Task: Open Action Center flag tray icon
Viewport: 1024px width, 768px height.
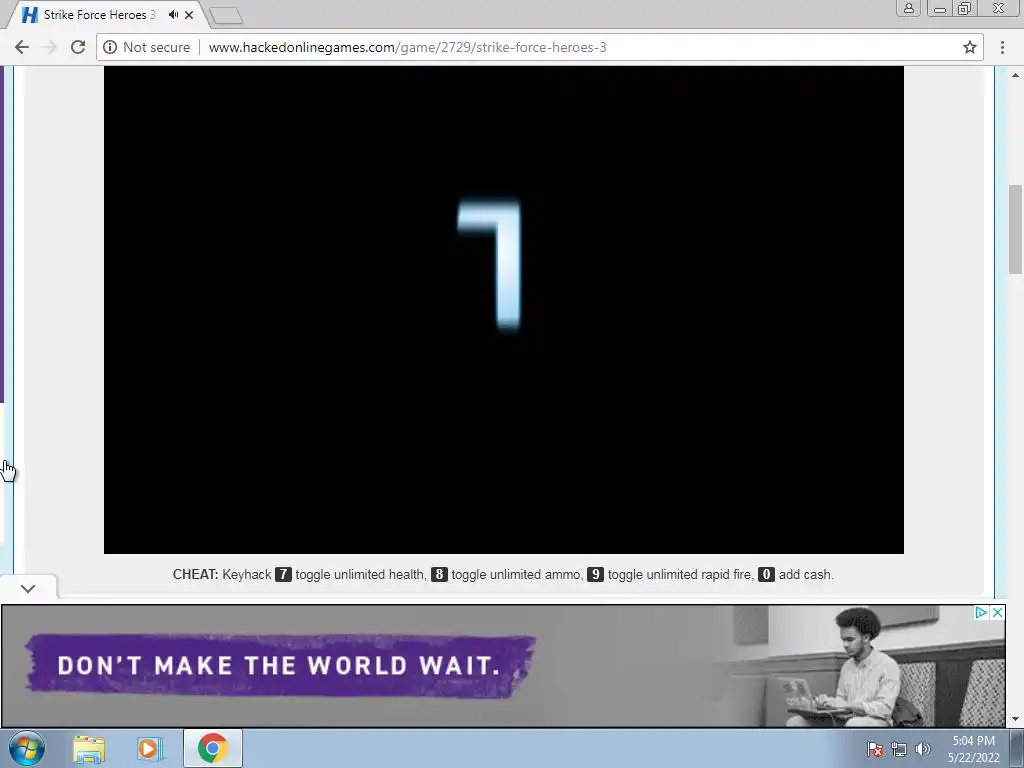Action: coord(874,750)
